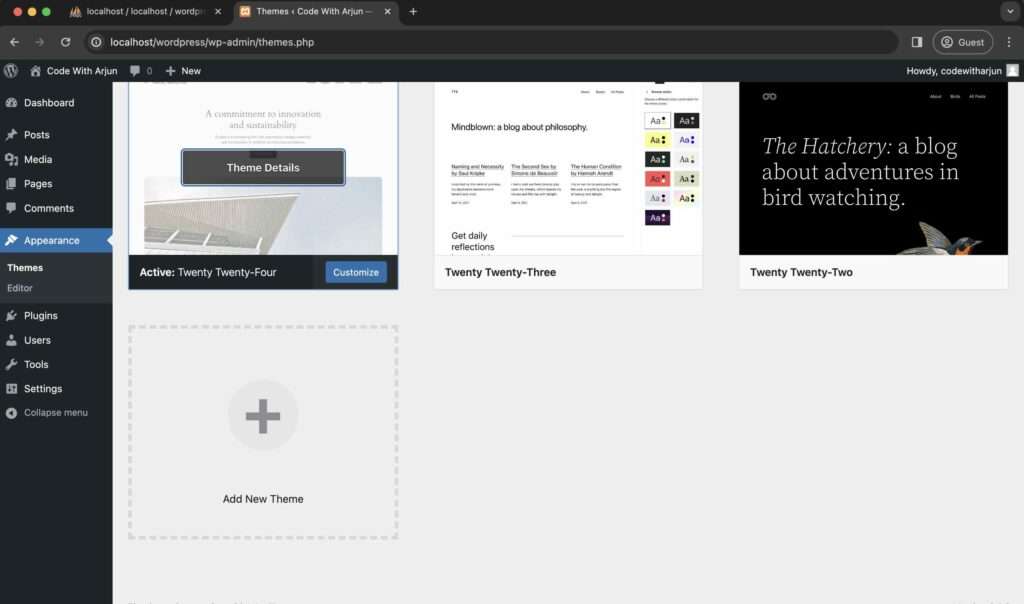Image resolution: width=1024 pixels, height=604 pixels.
Task: Click the browser address bar URL
Action: coord(212,42)
